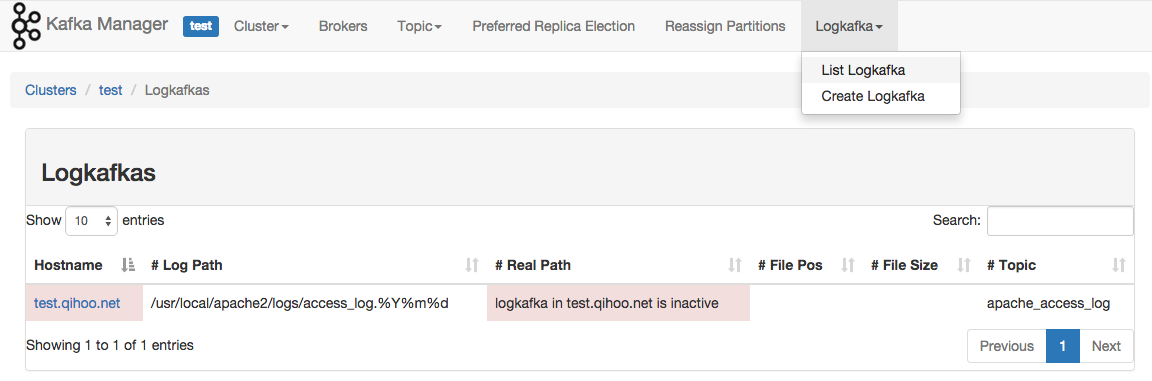Click the Clusters breadcrumb link
This screenshot has width=1152, height=381.
pyautogui.click(x=51, y=90)
